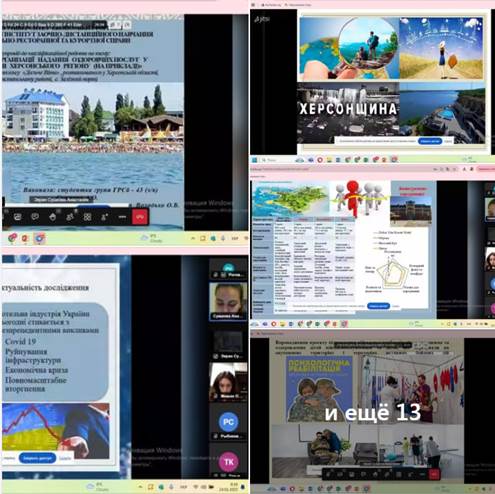Image resolution: width=495 pixels, height=494 pixels.
Task: Raise hand in the resort-slide meeting toolbar
Action: coord(53,217)
